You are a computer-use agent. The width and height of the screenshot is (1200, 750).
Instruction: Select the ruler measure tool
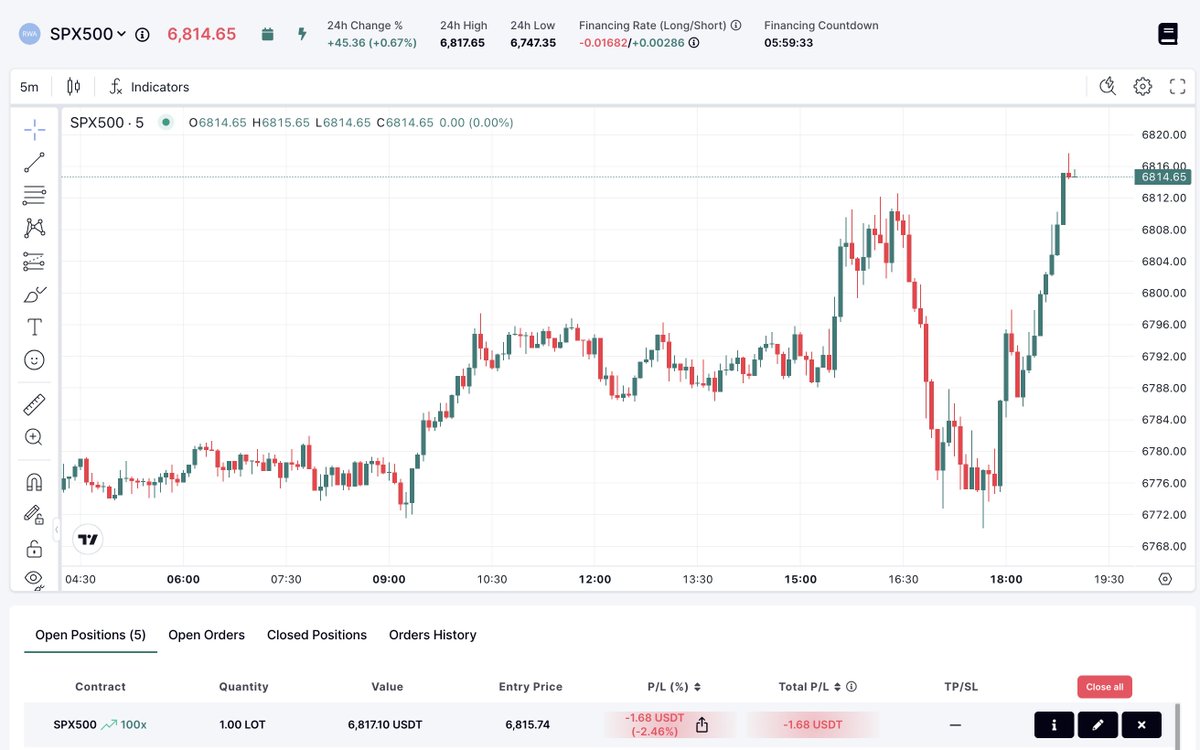click(34, 405)
